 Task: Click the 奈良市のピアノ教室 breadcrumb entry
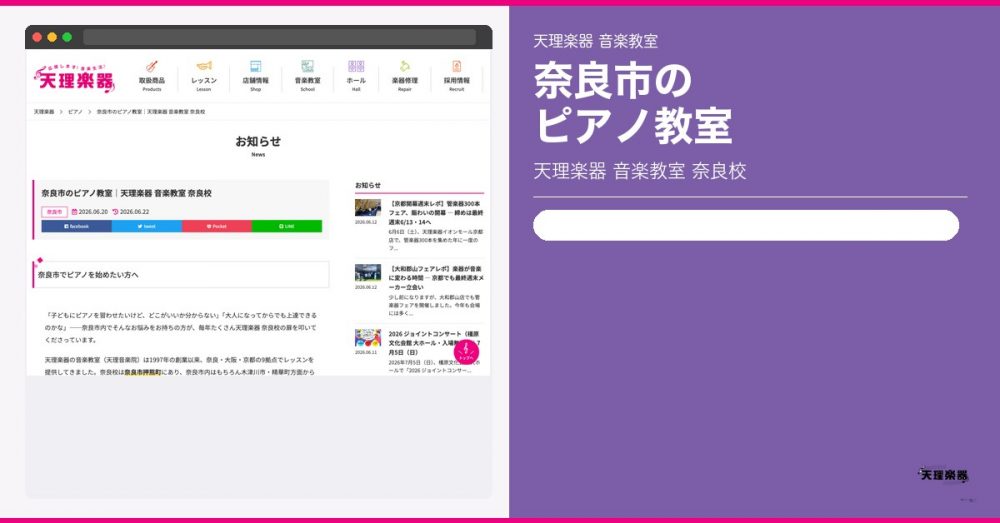(151, 112)
